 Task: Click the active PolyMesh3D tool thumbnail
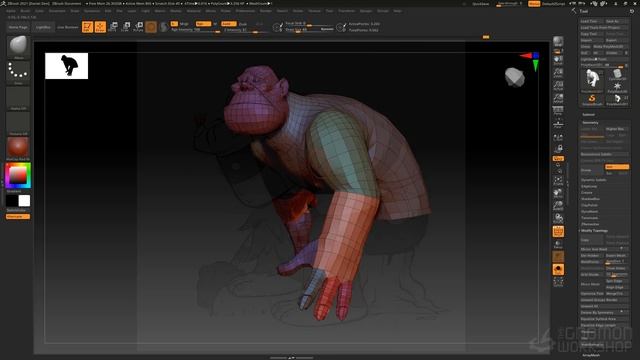pyautogui.click(x=592, y=80)
